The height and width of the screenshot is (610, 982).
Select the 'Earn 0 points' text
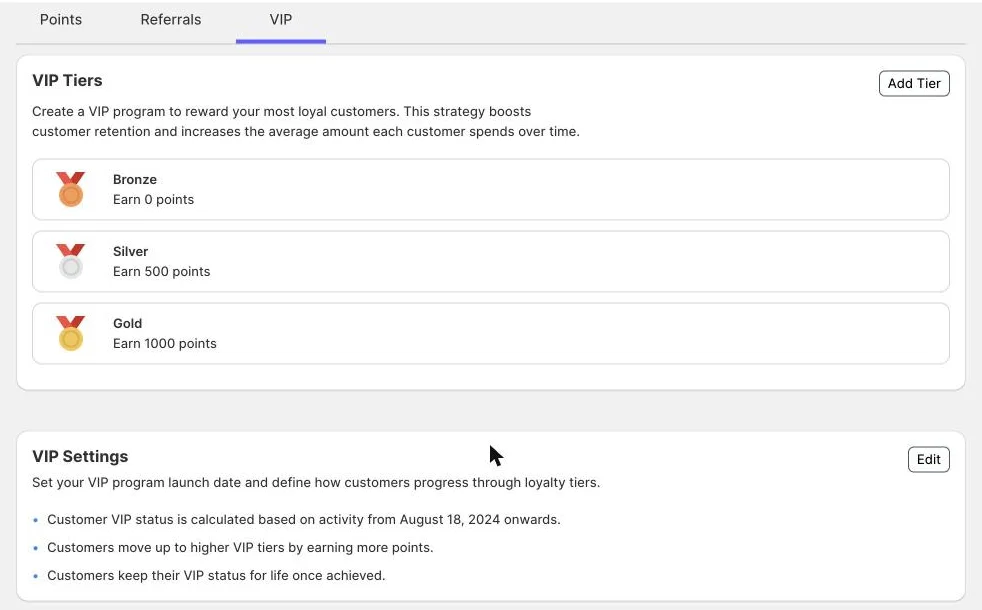pos(153,199)
